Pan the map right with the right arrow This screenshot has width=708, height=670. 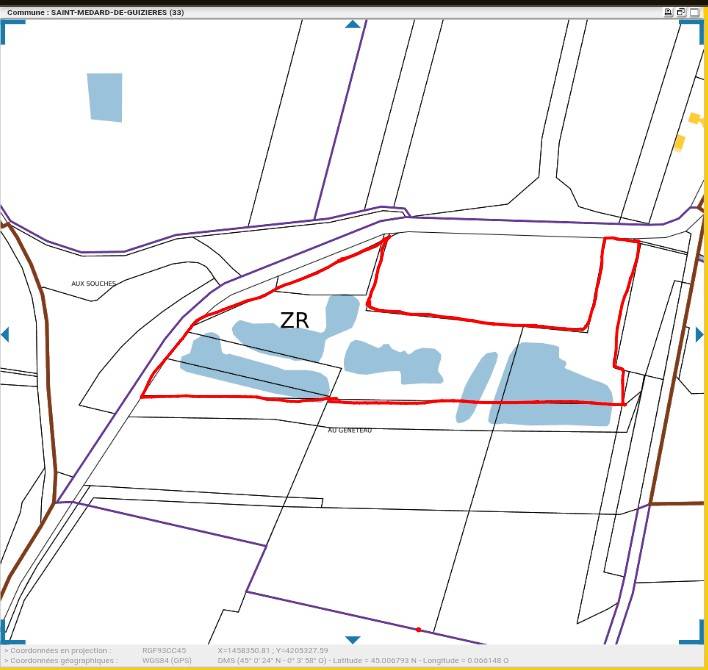point(700,334)
